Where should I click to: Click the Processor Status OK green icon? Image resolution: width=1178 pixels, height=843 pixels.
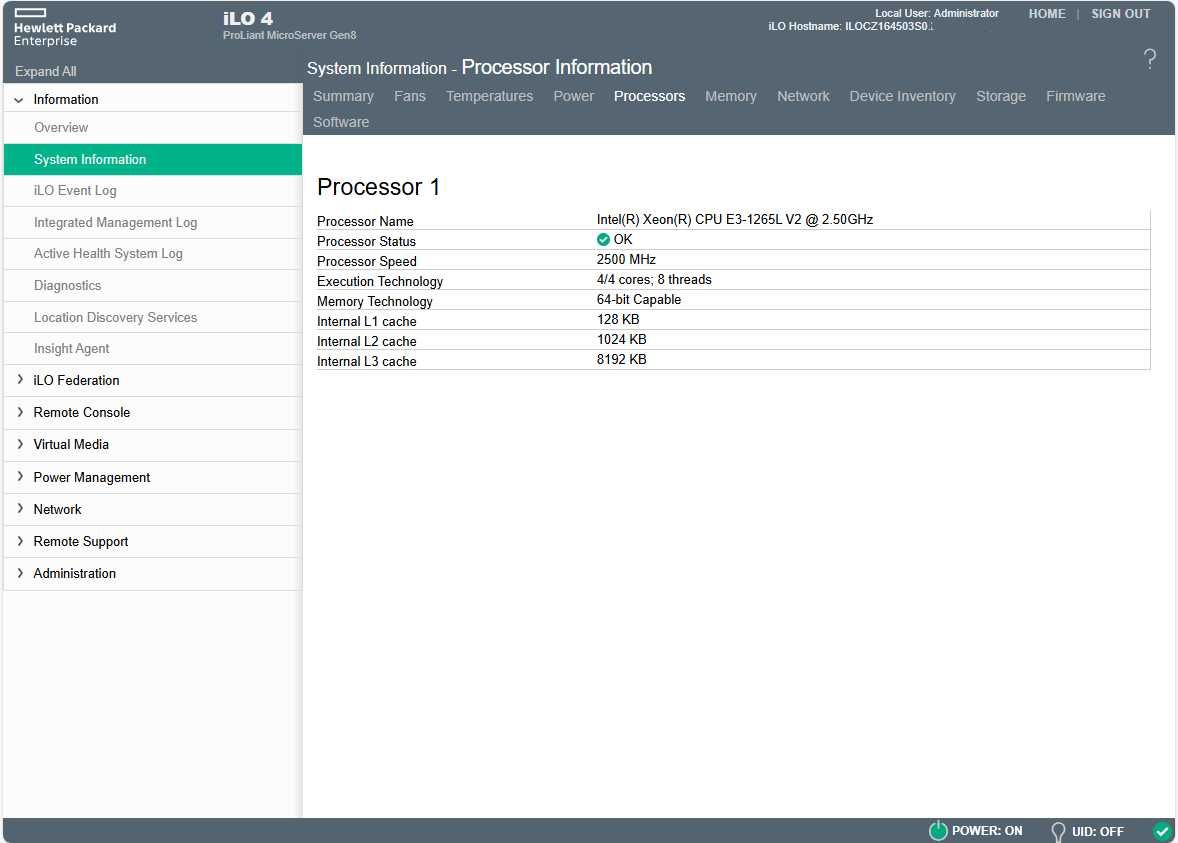tap(603, 240)
